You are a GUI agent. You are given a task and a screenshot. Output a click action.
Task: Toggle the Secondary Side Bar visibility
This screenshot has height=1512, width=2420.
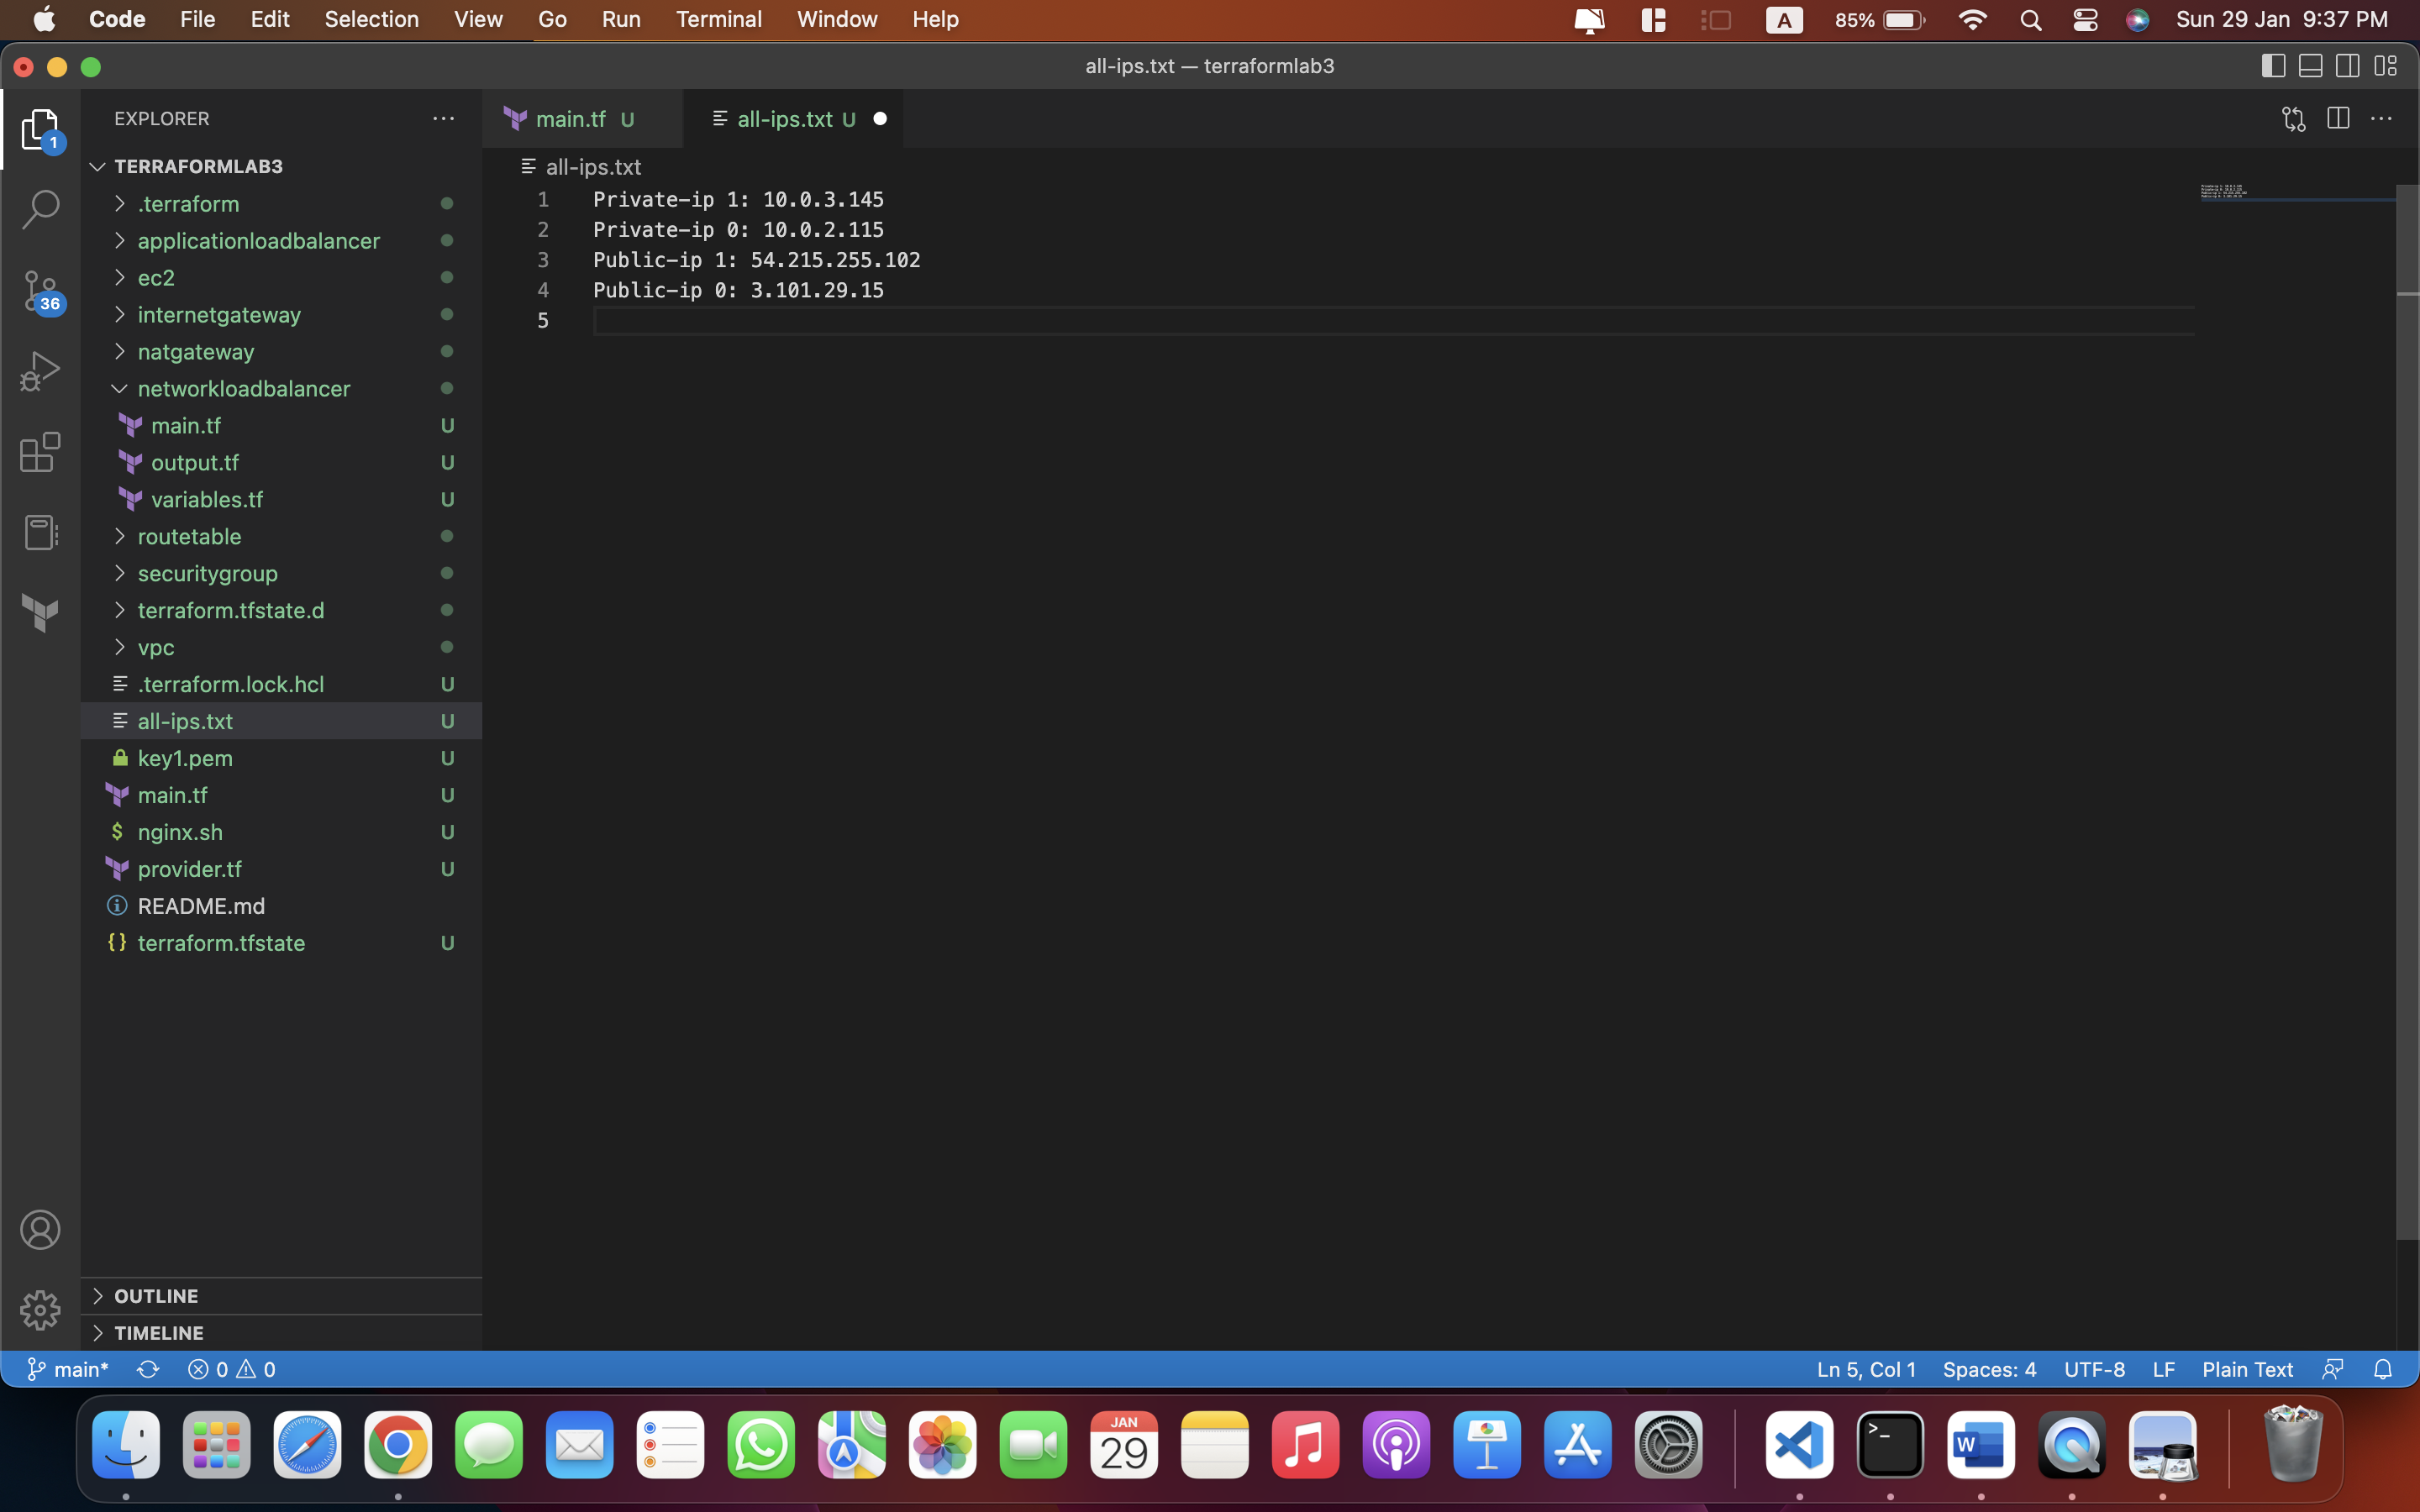(x=2347, y=66)
